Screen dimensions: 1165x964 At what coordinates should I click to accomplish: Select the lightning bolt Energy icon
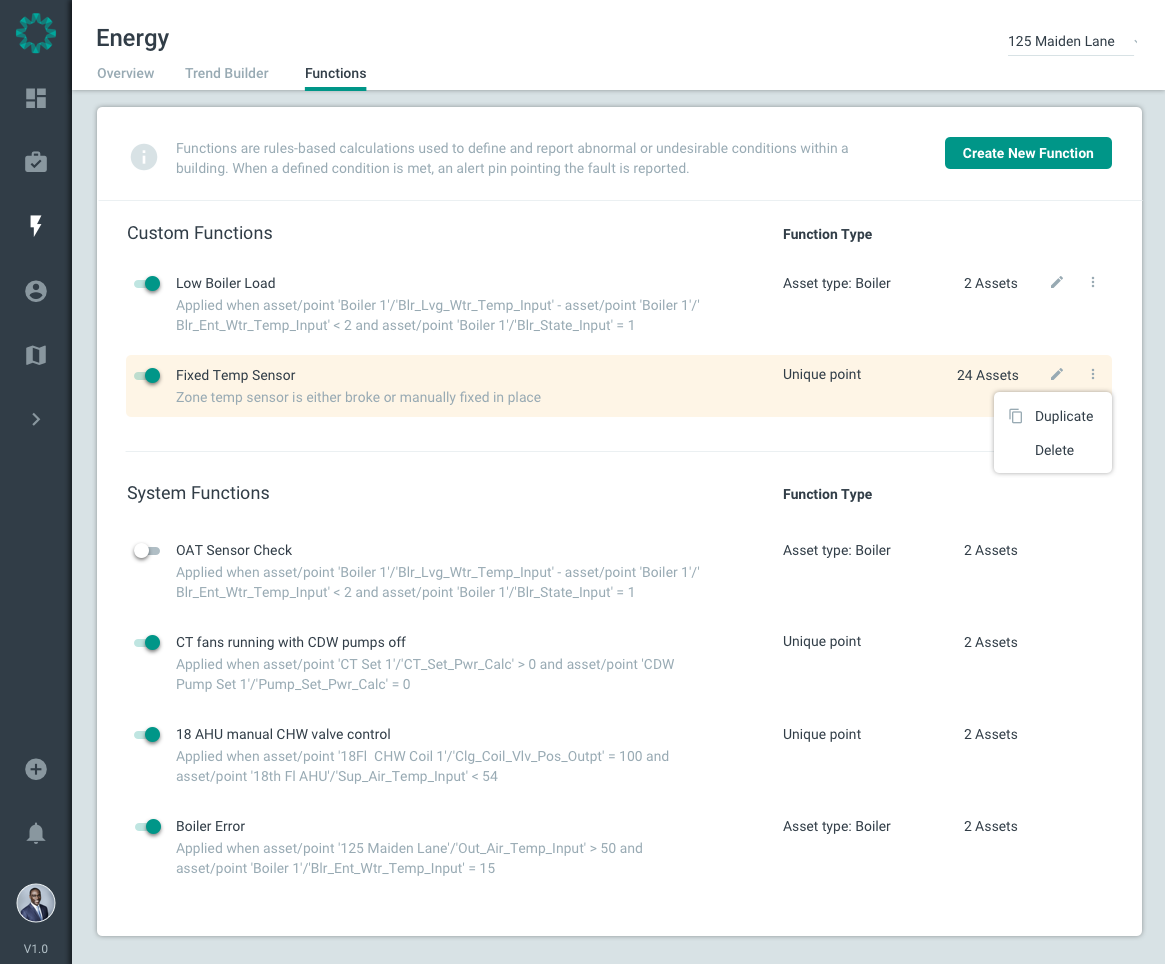pyautogui.click(x=36, y=226)
